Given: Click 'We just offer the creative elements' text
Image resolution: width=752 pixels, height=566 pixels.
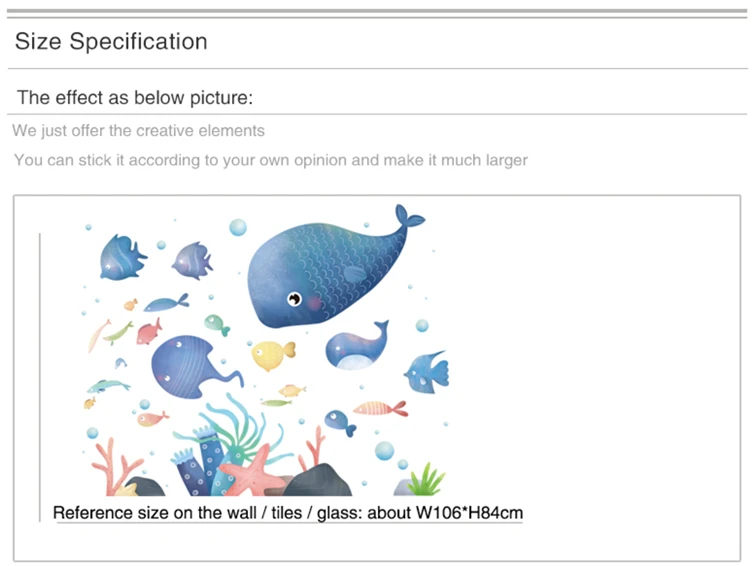Looking at the screenshot, I should [x=139, y=130].
